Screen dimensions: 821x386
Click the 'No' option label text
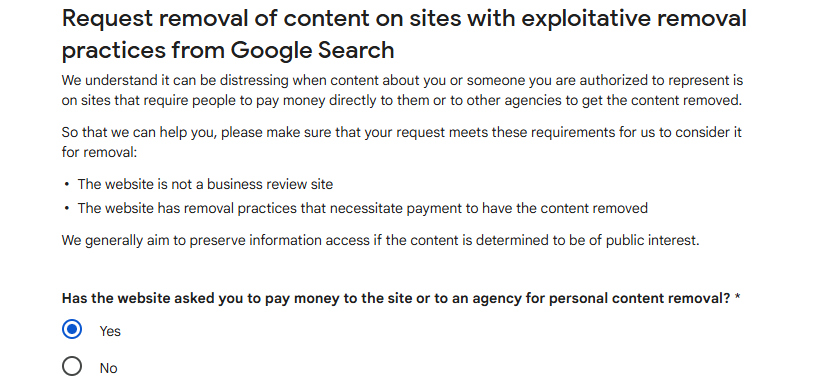(x=108, y=368)
